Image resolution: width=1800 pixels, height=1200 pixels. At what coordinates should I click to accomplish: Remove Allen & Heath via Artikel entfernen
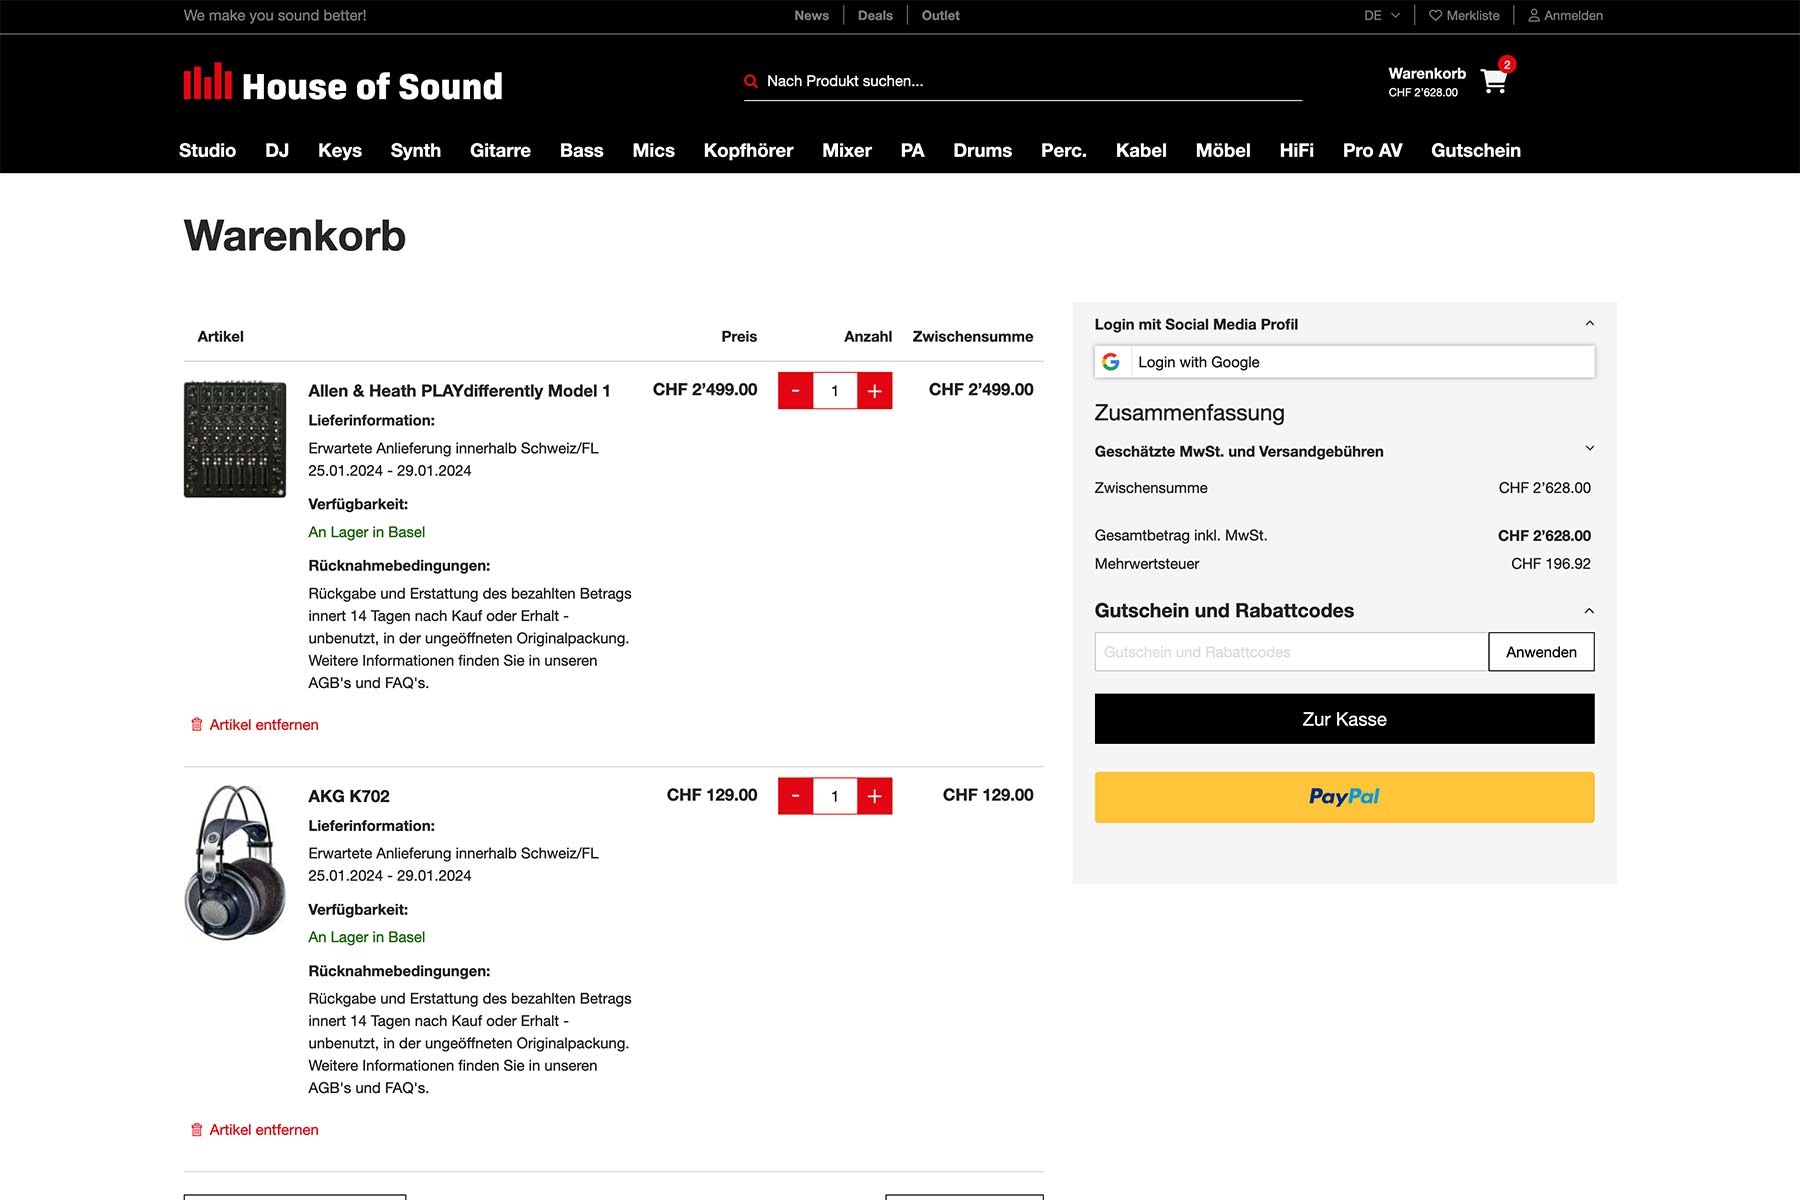pyautogui.click(x=264, y=724)
